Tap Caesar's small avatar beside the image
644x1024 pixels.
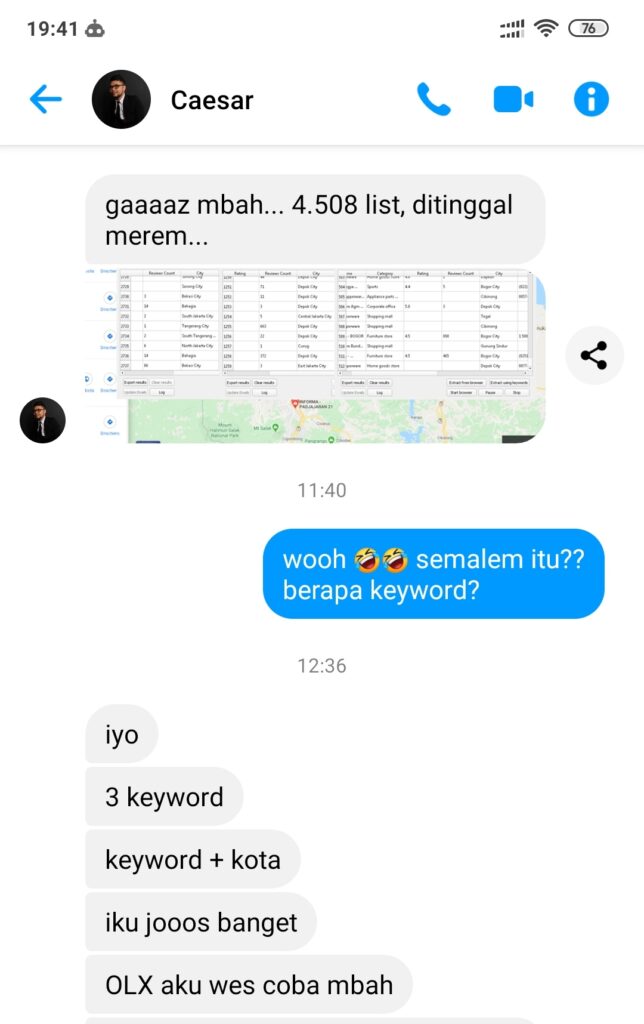pyautogui.click(x=42, y=420)
